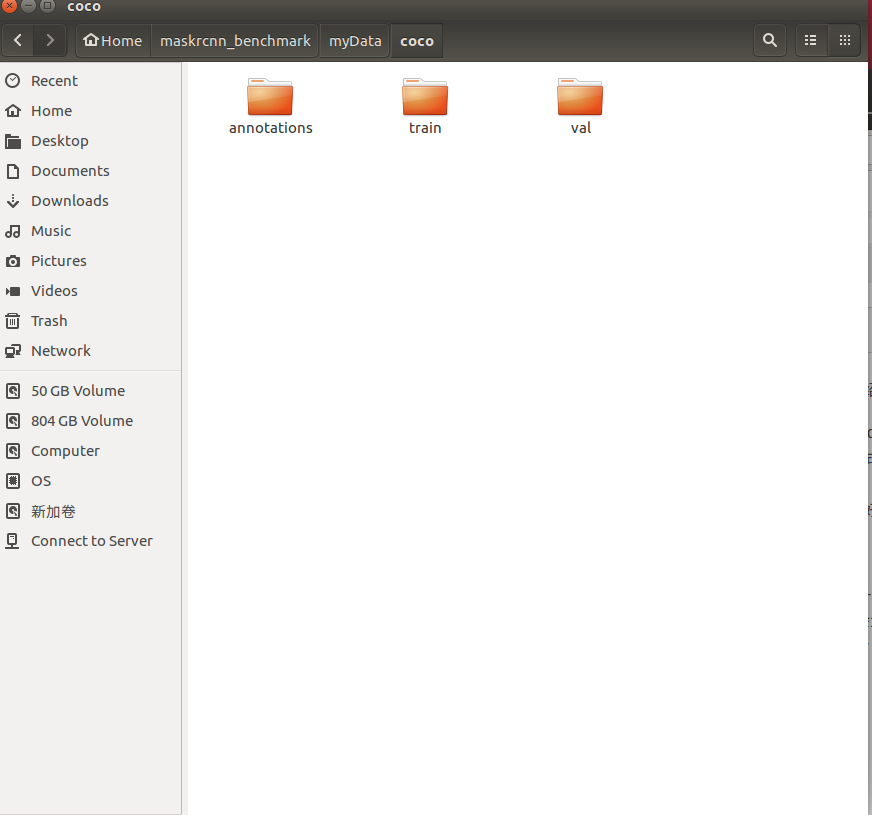
Task: Jump to Home in the path bar
Action: tap(113, 41)
